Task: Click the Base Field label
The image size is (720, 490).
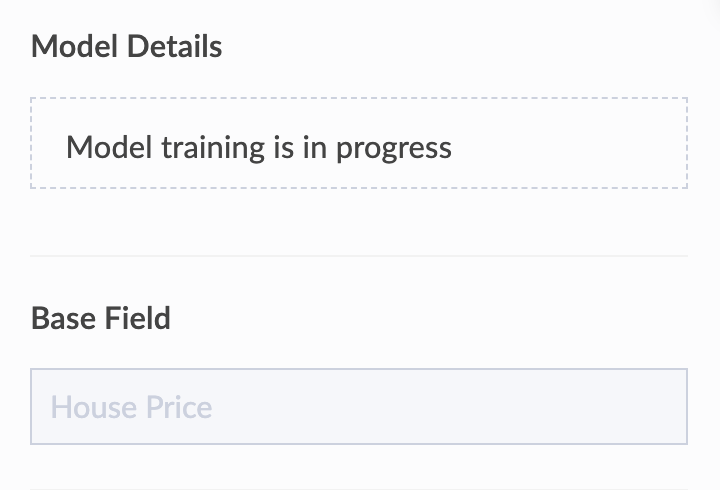Action: [101, 319]
